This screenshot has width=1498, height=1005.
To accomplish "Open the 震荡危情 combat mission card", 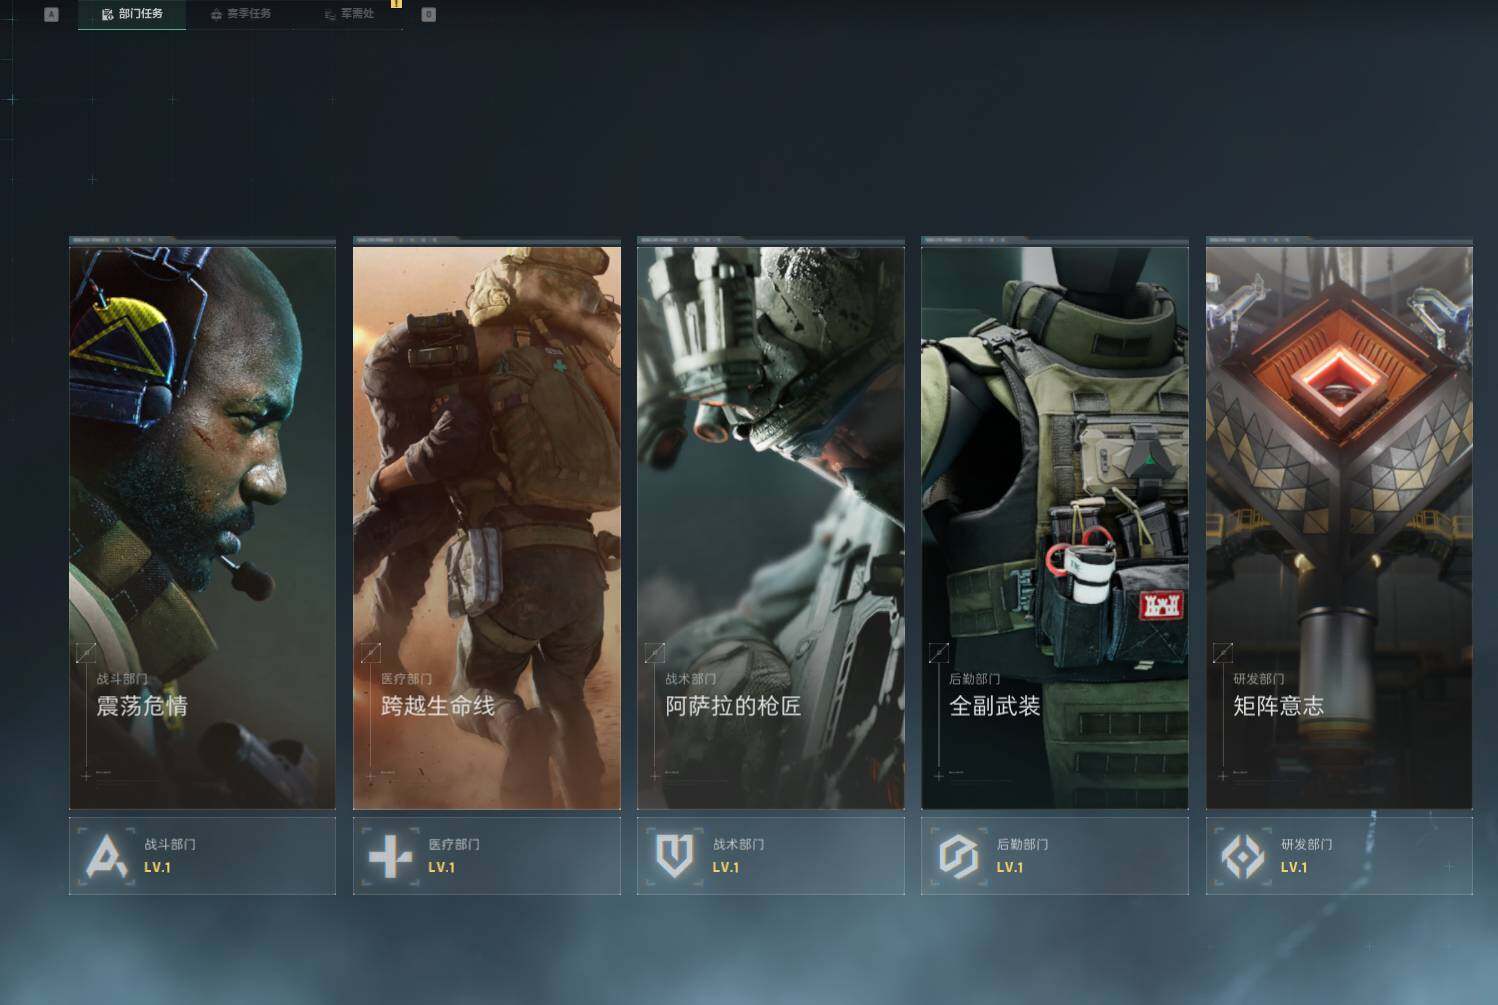I will click(202, 523).
